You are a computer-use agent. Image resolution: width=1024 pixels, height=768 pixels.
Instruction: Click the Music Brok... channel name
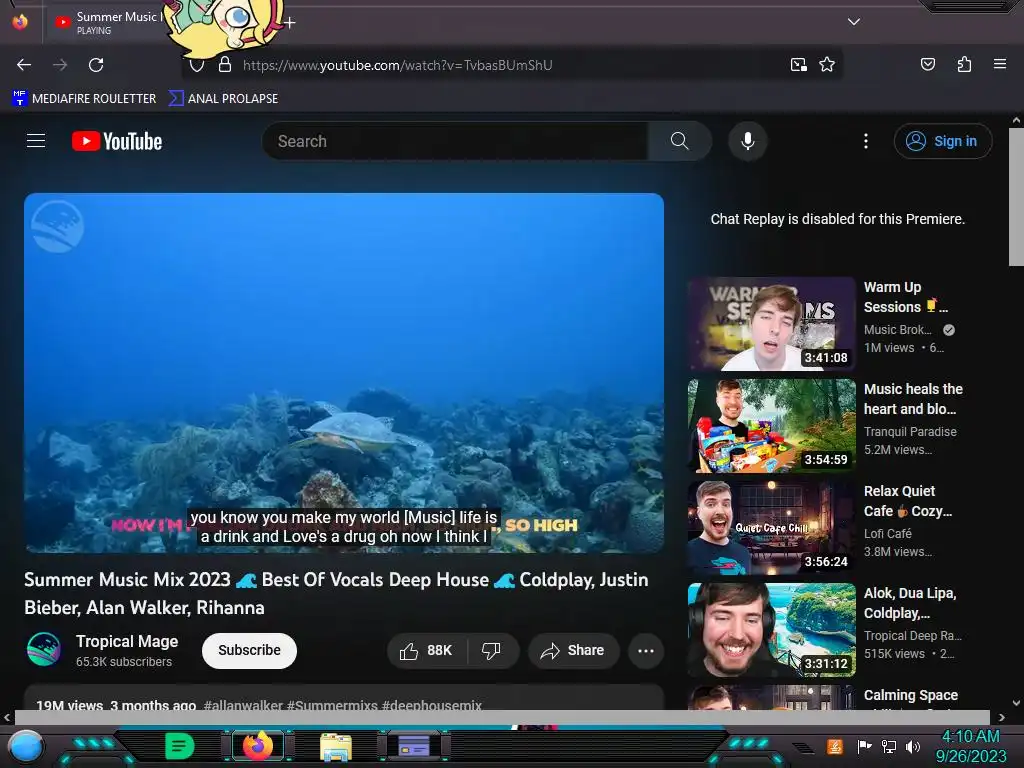(x=897, y=330)
